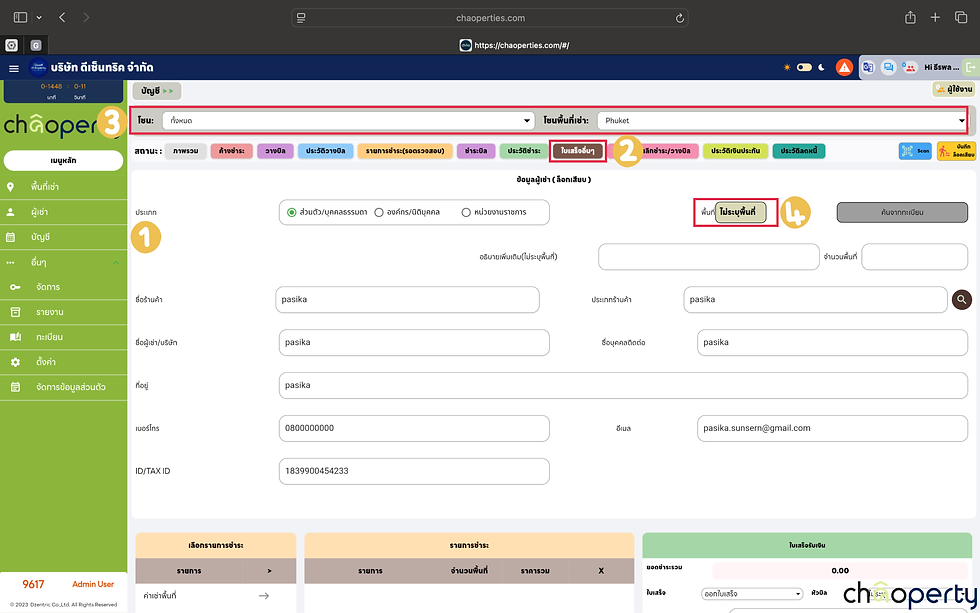Click the pinned G tab icon

[x=36, y=45]
